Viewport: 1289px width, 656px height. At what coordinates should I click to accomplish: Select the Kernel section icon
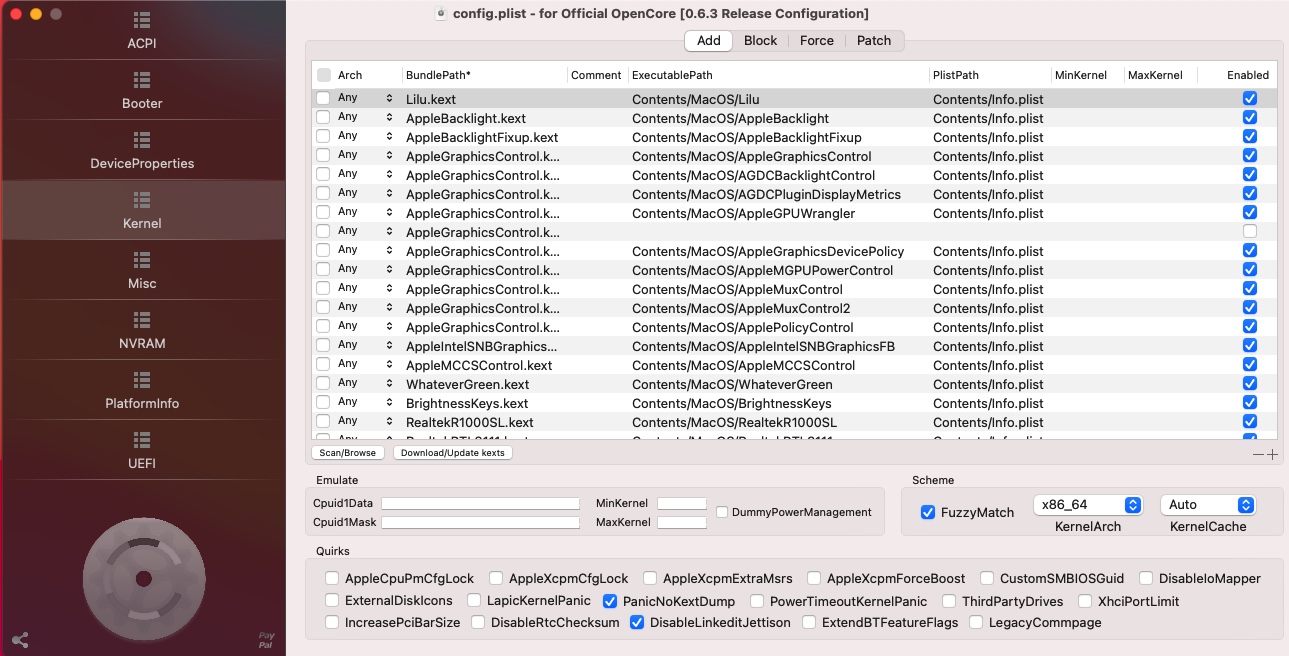click(142, 200)
